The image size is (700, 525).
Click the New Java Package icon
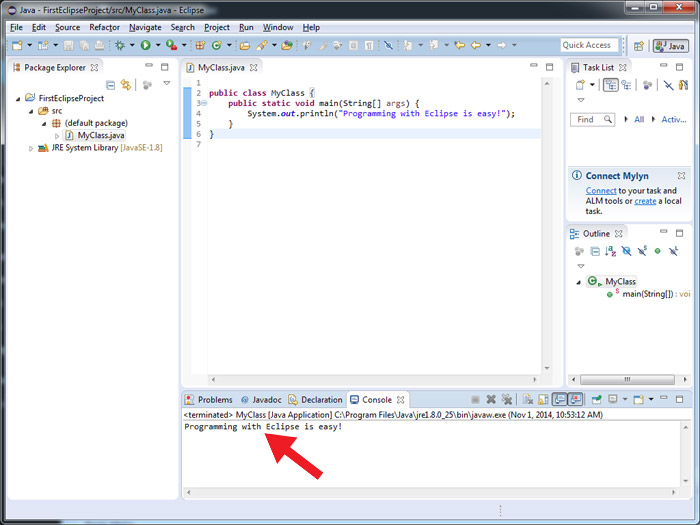tap(200, 45)
